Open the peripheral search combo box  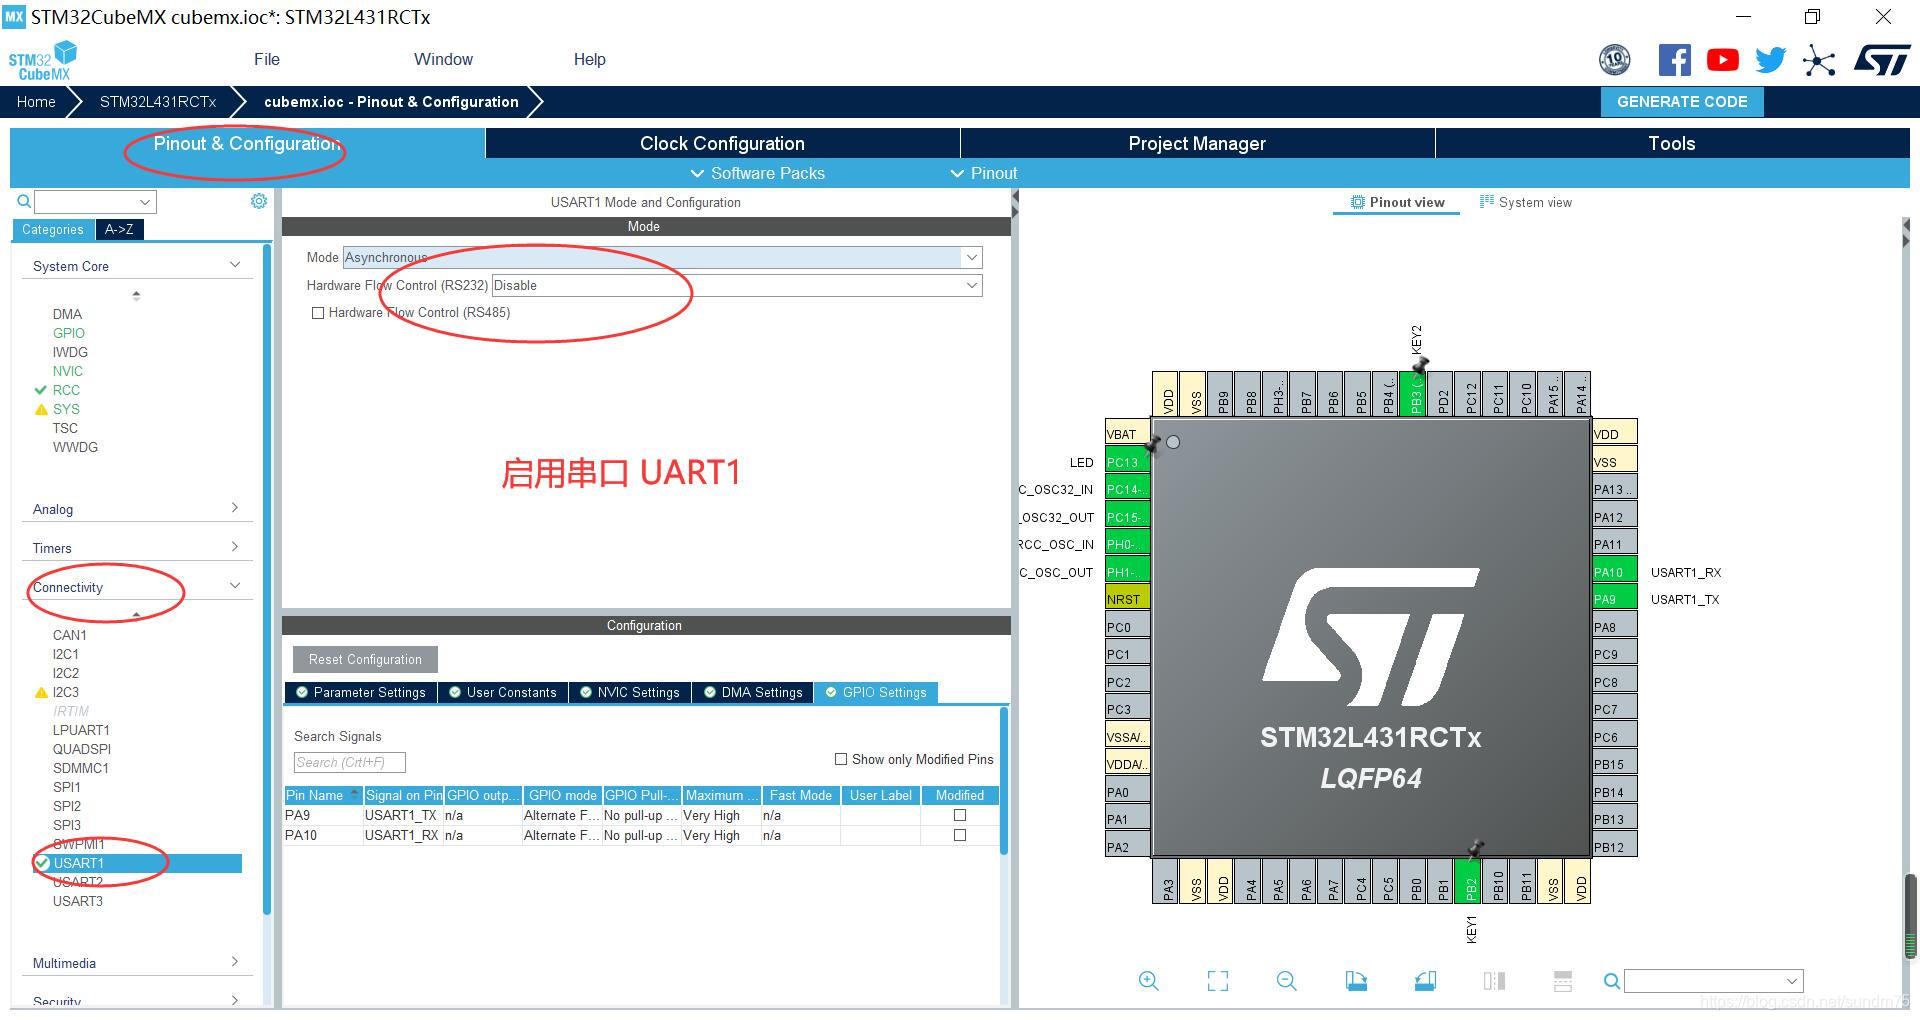95,202
